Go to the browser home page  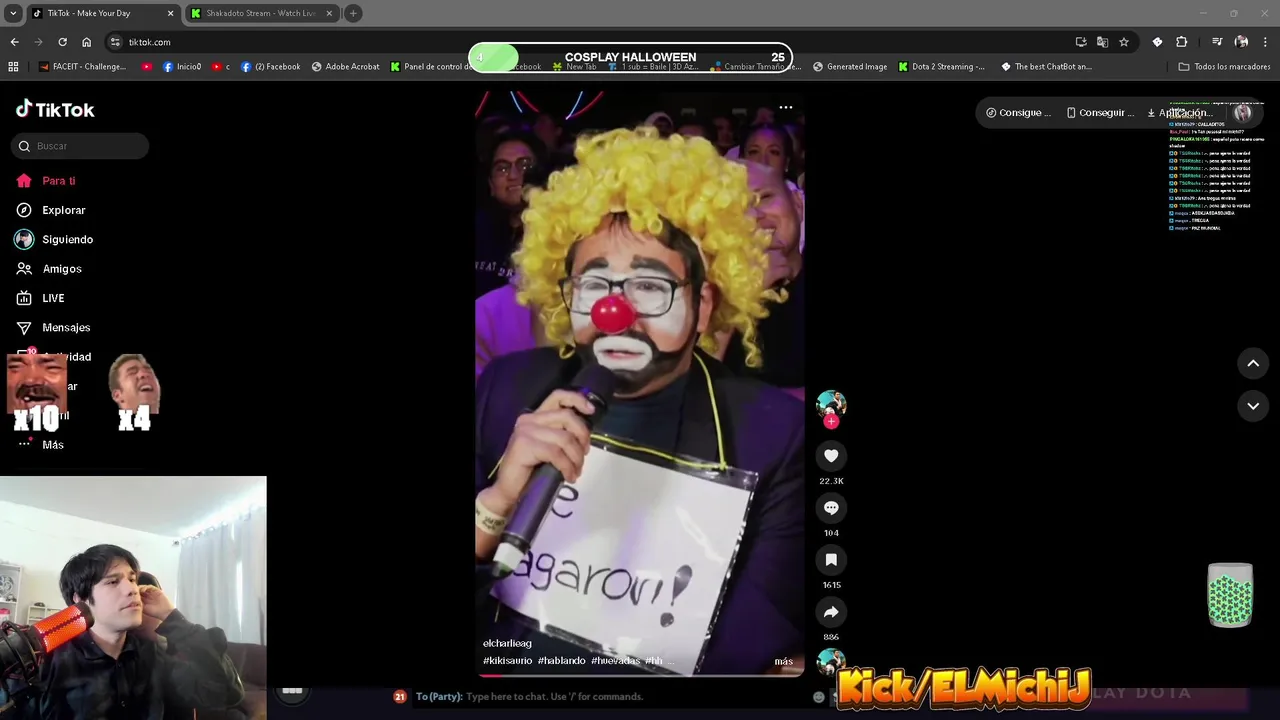click(x=86, y=42)
